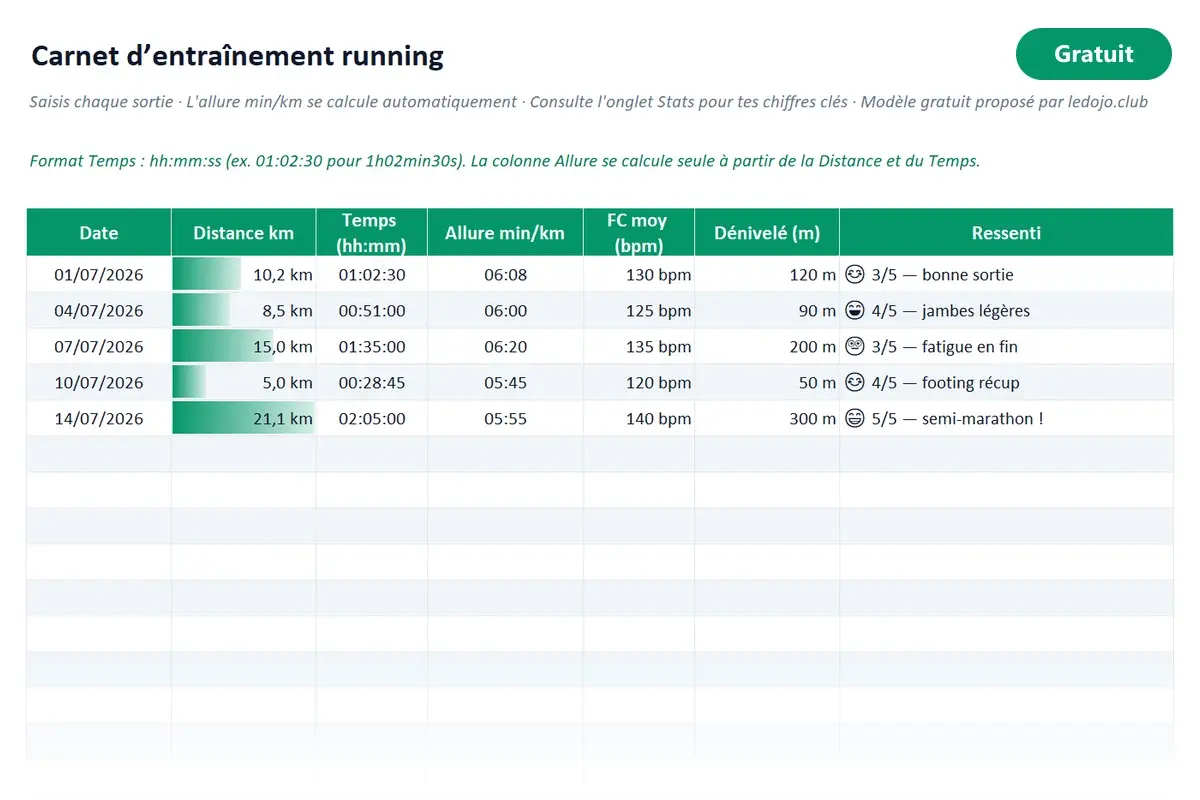Select the Ressenti column header
1200x800 pixels.
coord(1006,233)
